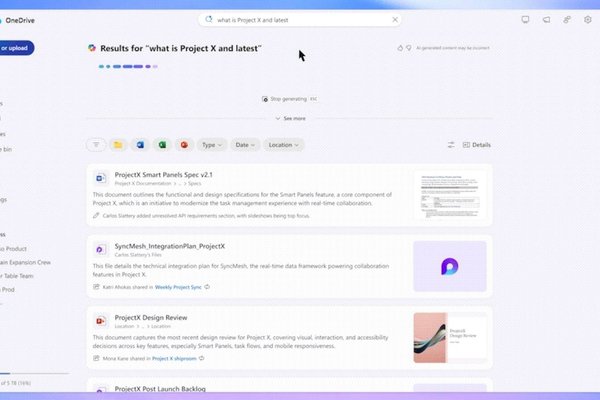600x400 pixels.
Task: Clear the search query with the X button
Action: click(395, 20)
